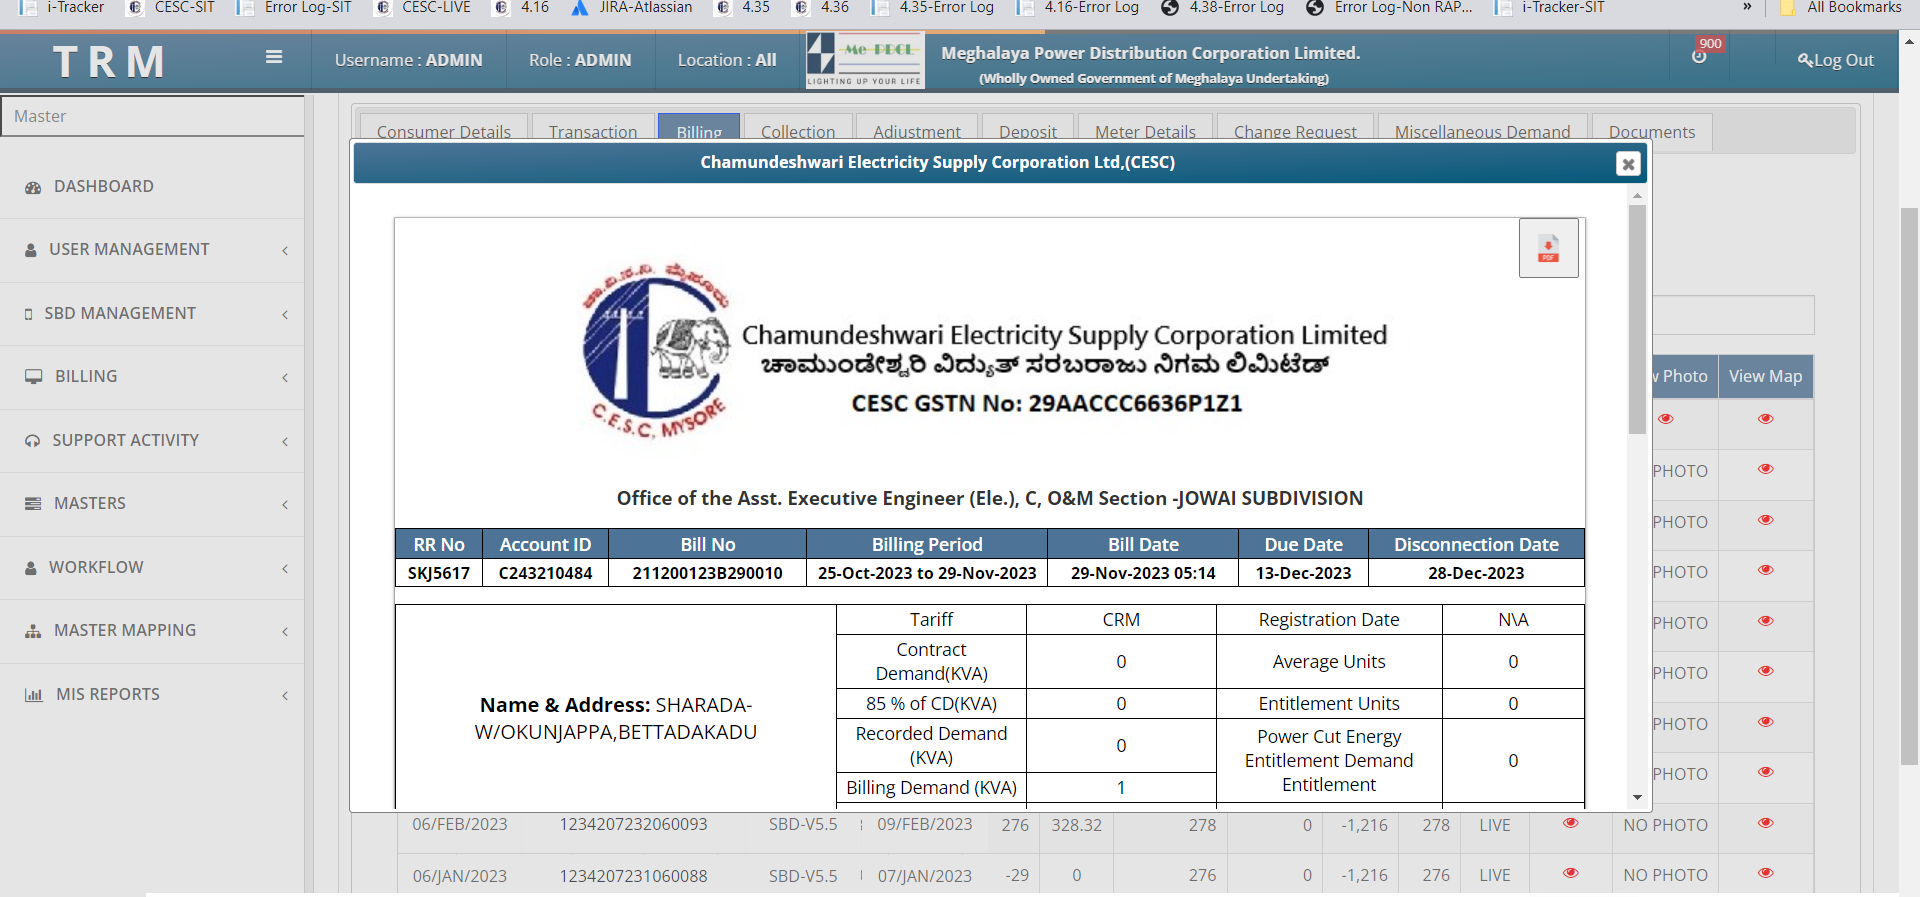Screen dimensions: 1920x897
Task: Click the second row View Map eye icon
Action: 1766,469
